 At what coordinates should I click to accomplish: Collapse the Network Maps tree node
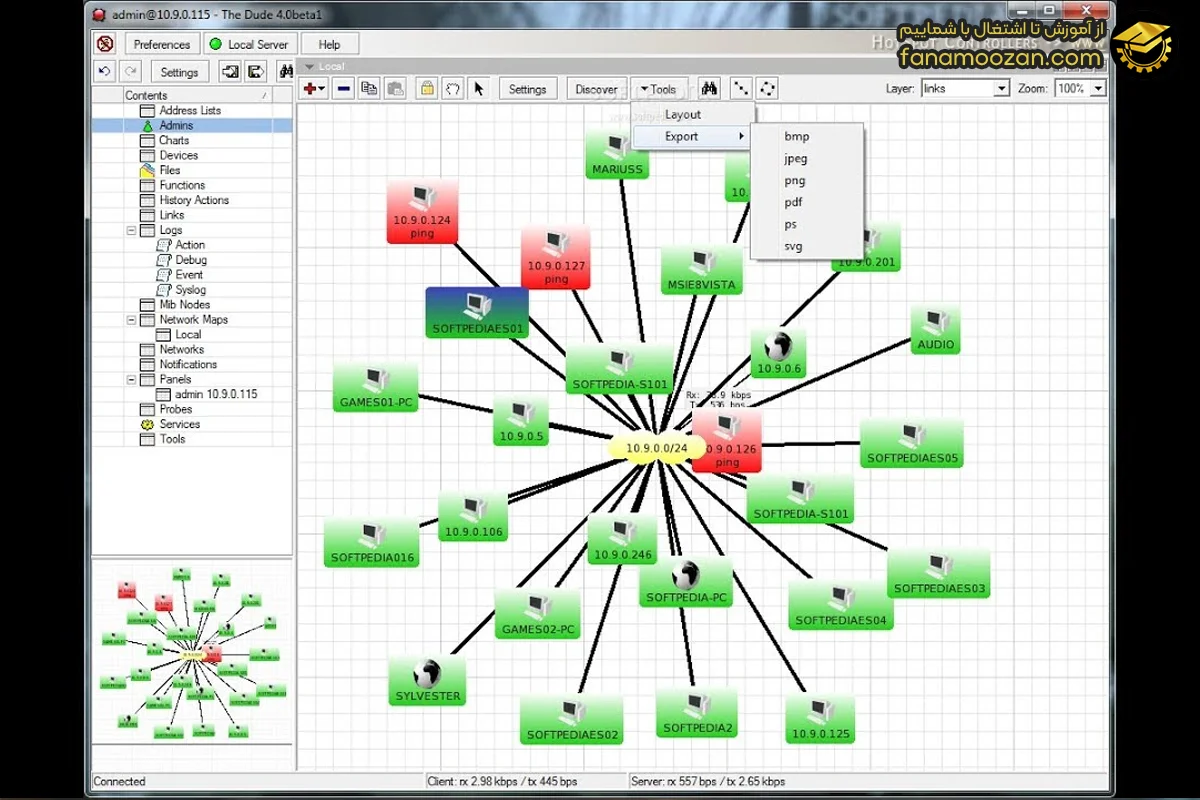132,320
